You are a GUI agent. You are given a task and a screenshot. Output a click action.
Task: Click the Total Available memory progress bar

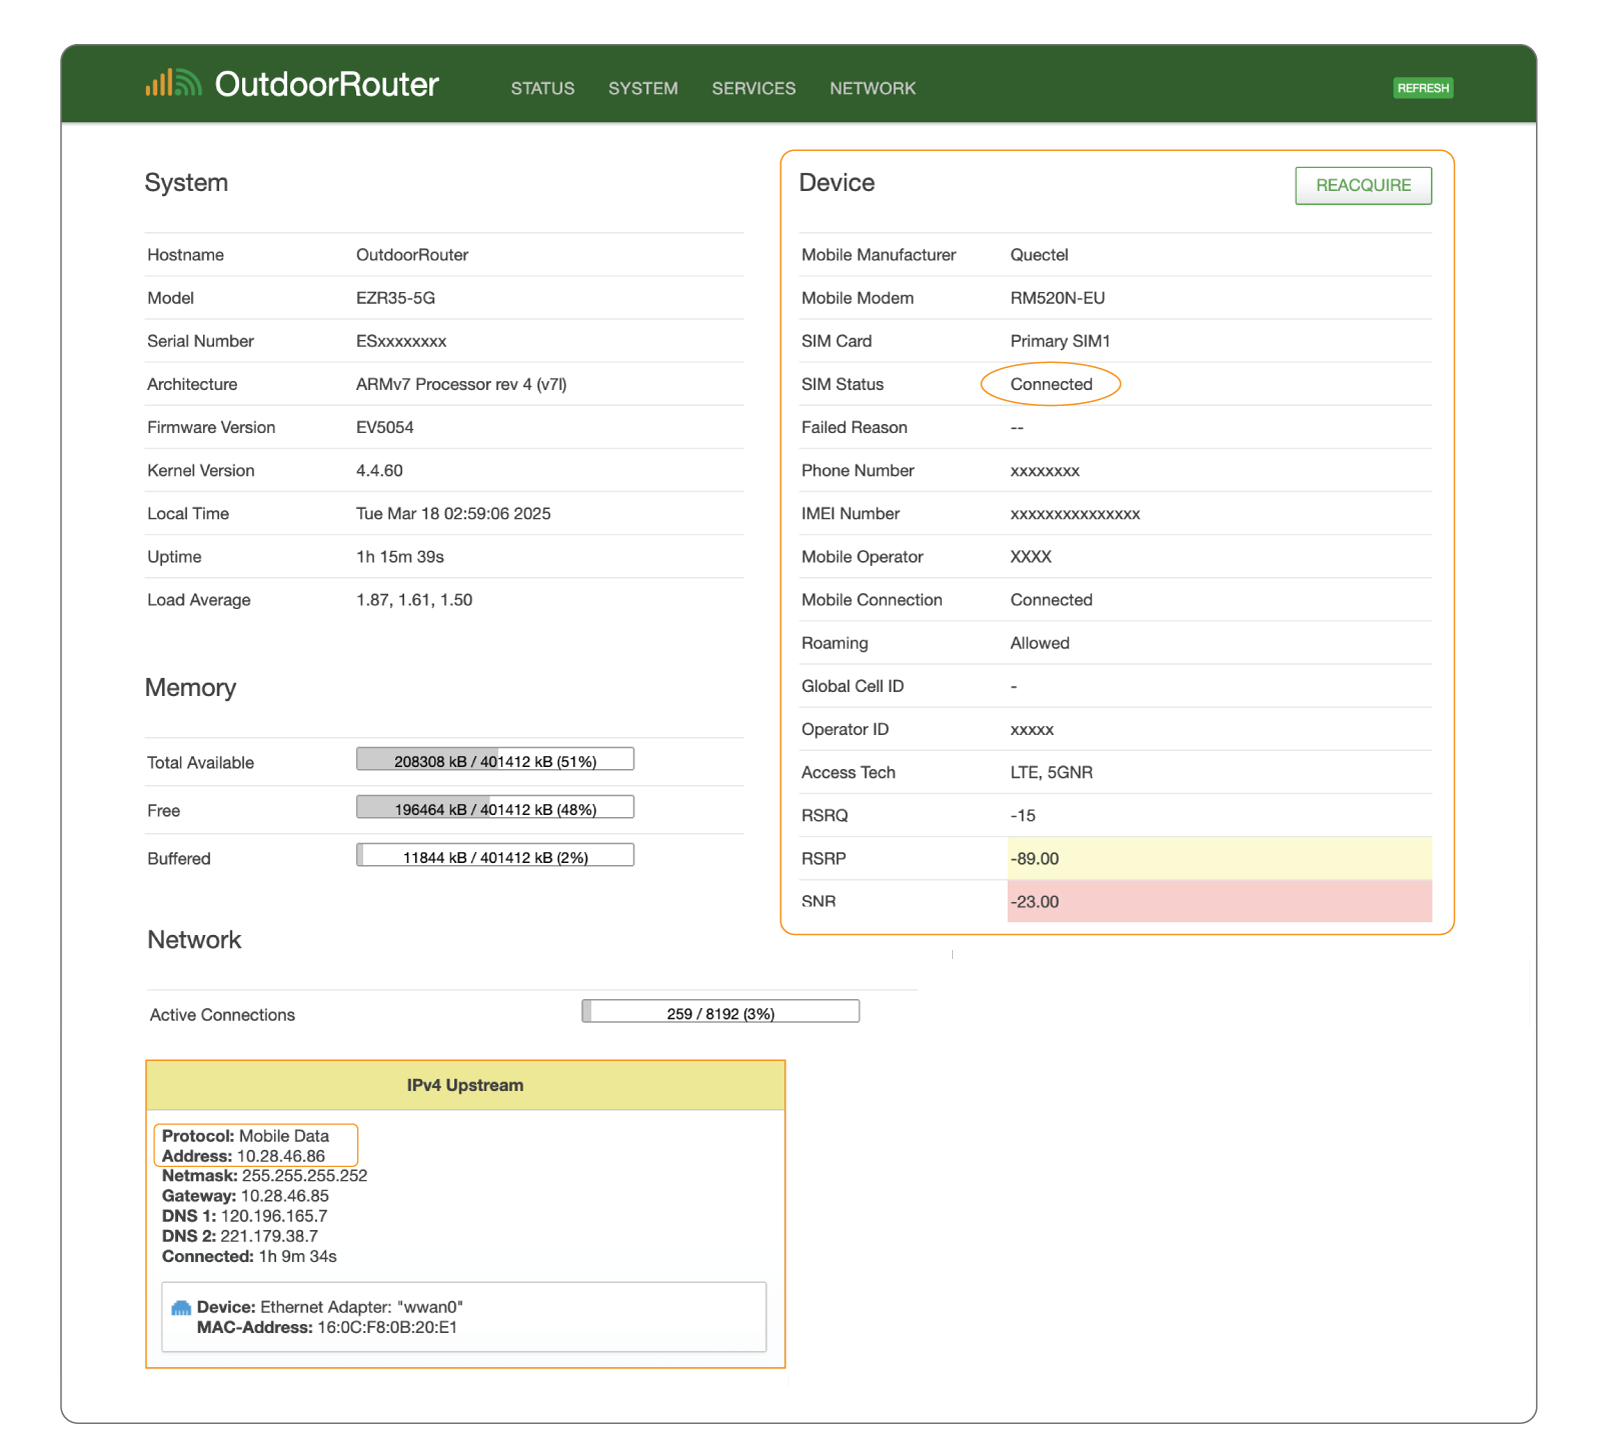coord(495,760)
